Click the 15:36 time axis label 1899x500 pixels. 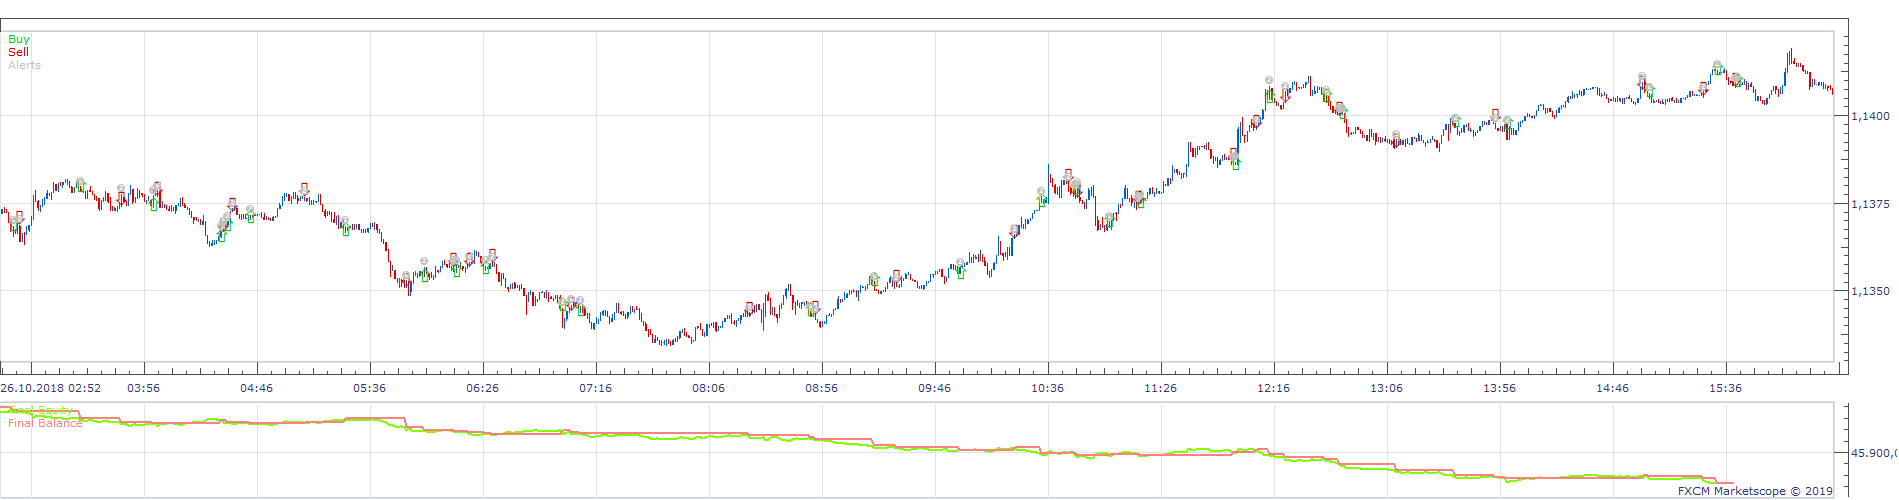pos(1725,388)
